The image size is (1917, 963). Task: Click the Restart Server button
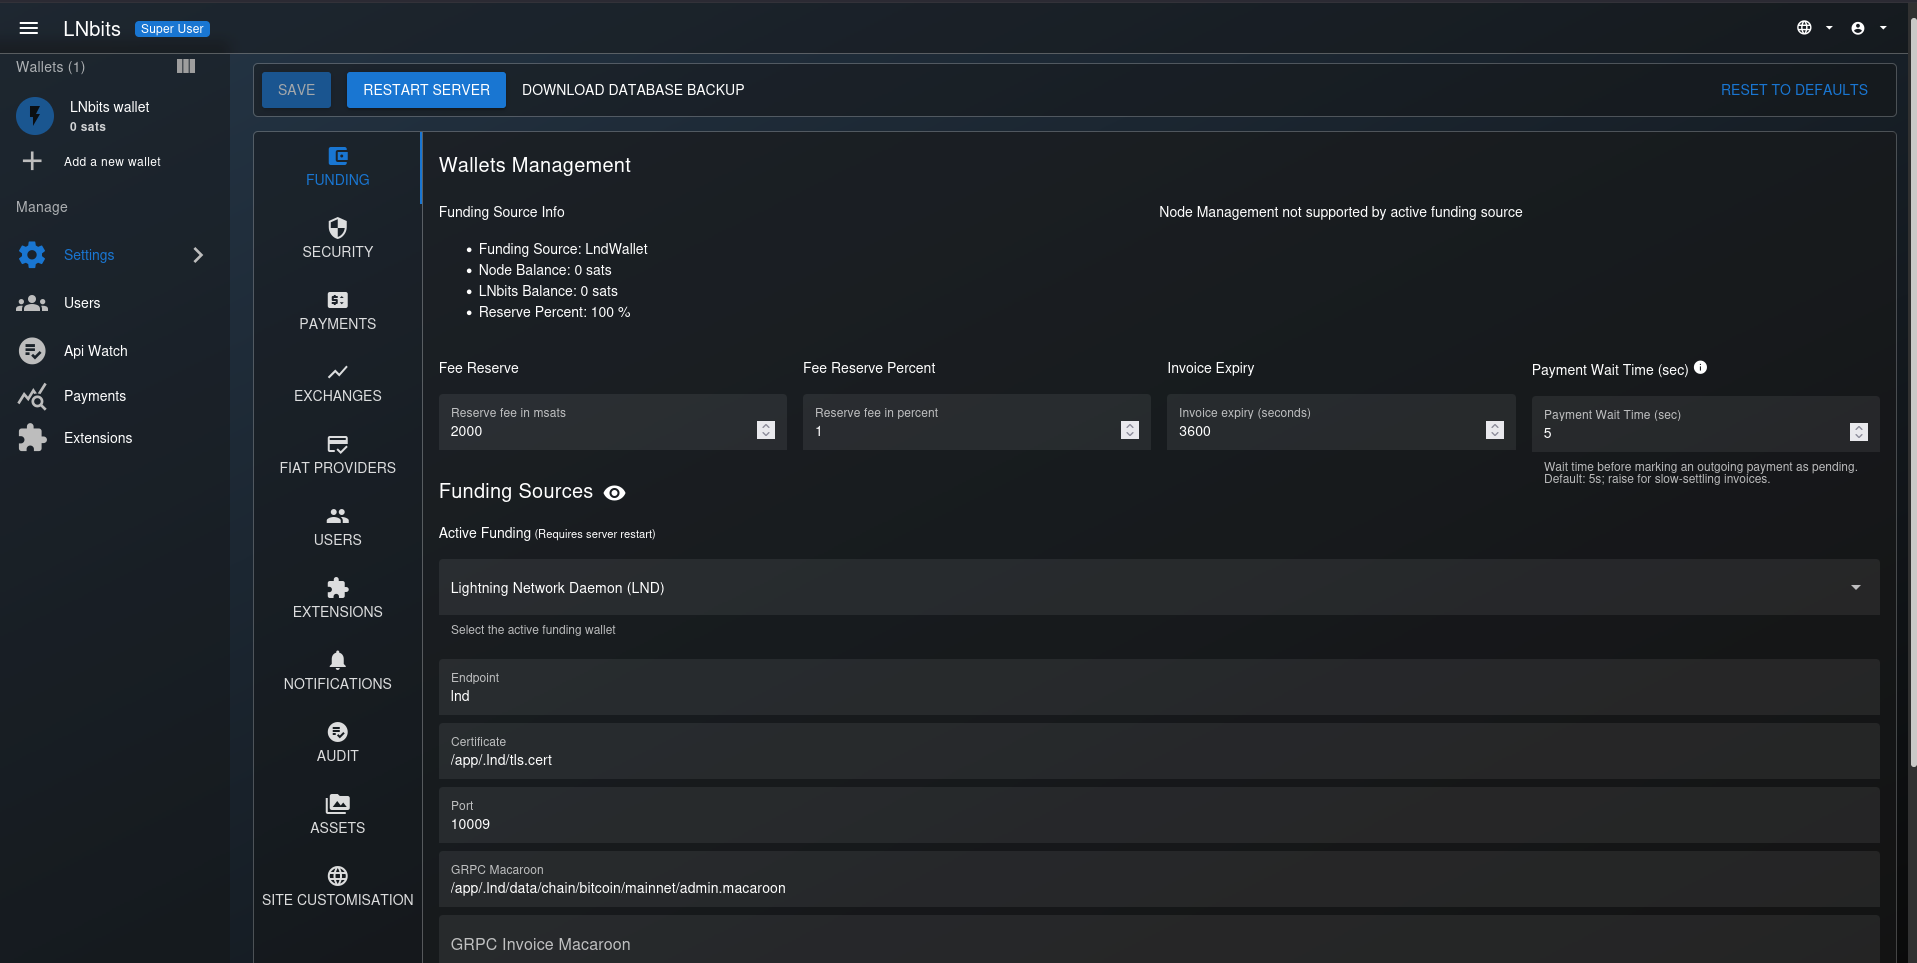(426, 89)
